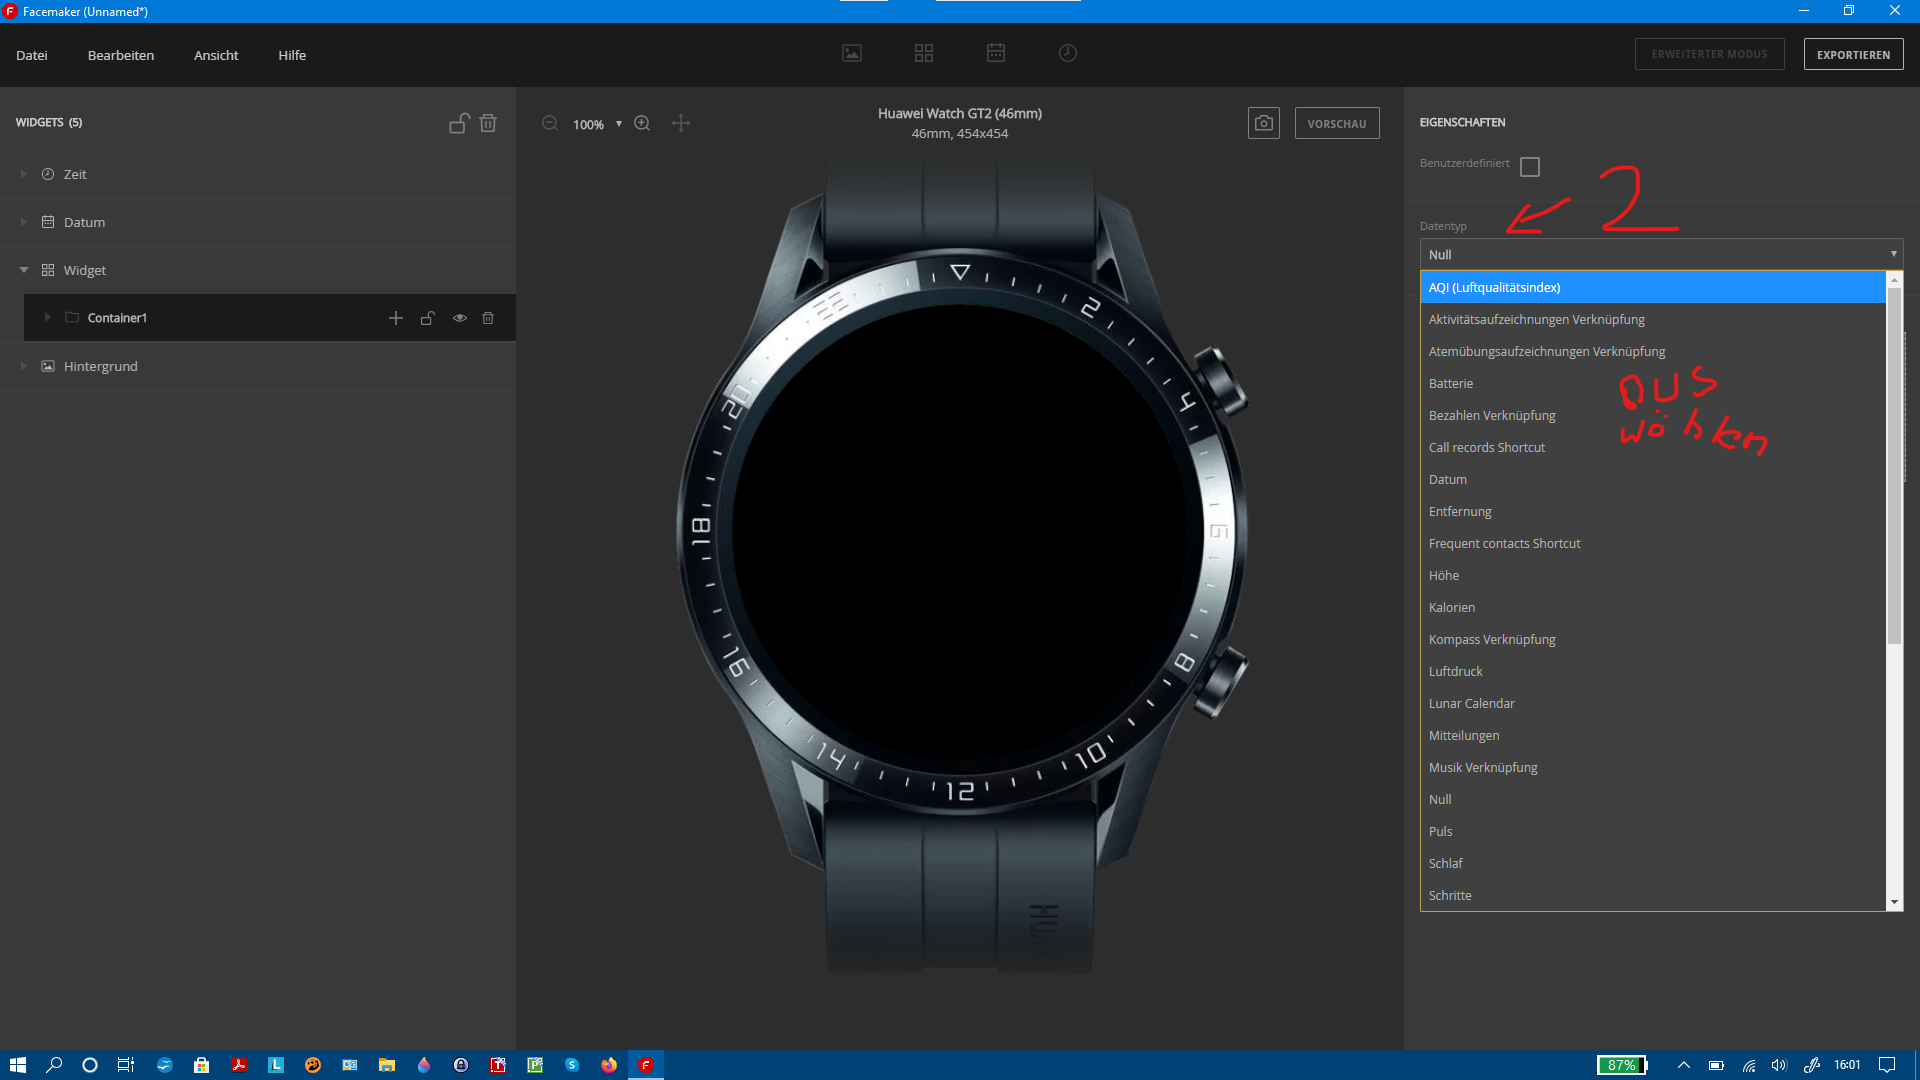Open the volume control in system tray
1920x1080 pixels.
(x=1779, y=1065)
